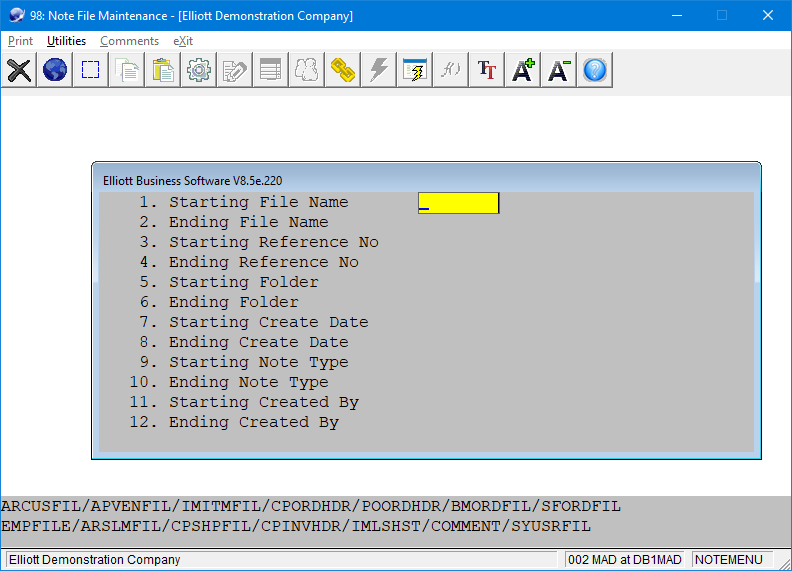Click the Ending Created By label
The width and height of the screenshot is (792, 571).
(254, 422)
